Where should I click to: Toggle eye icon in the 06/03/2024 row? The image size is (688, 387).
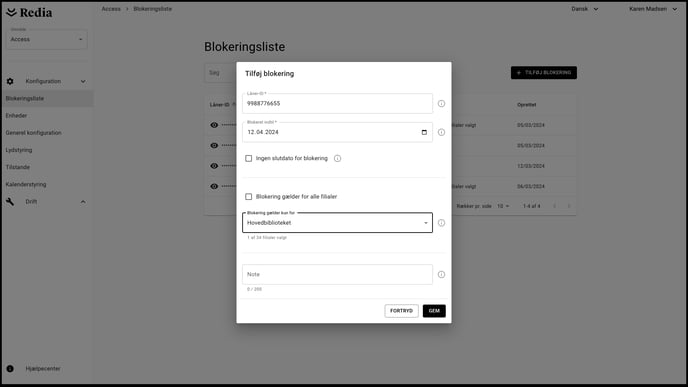click(214, 186)
